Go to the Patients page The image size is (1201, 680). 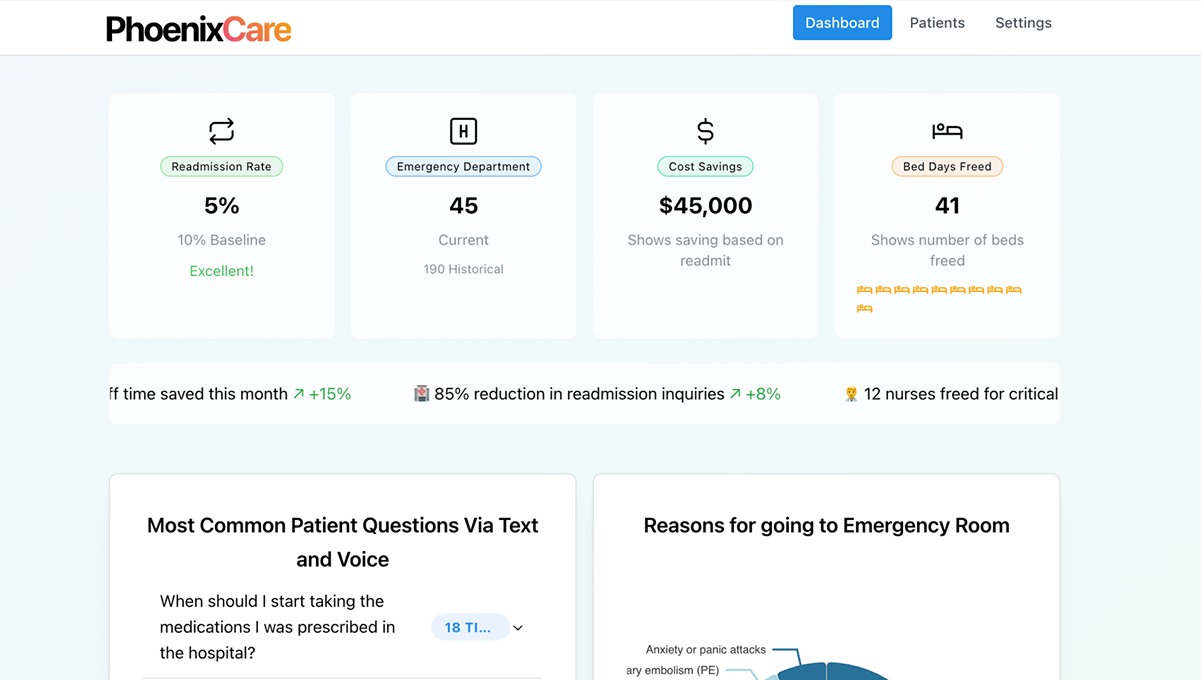click(x=937, y=23)
